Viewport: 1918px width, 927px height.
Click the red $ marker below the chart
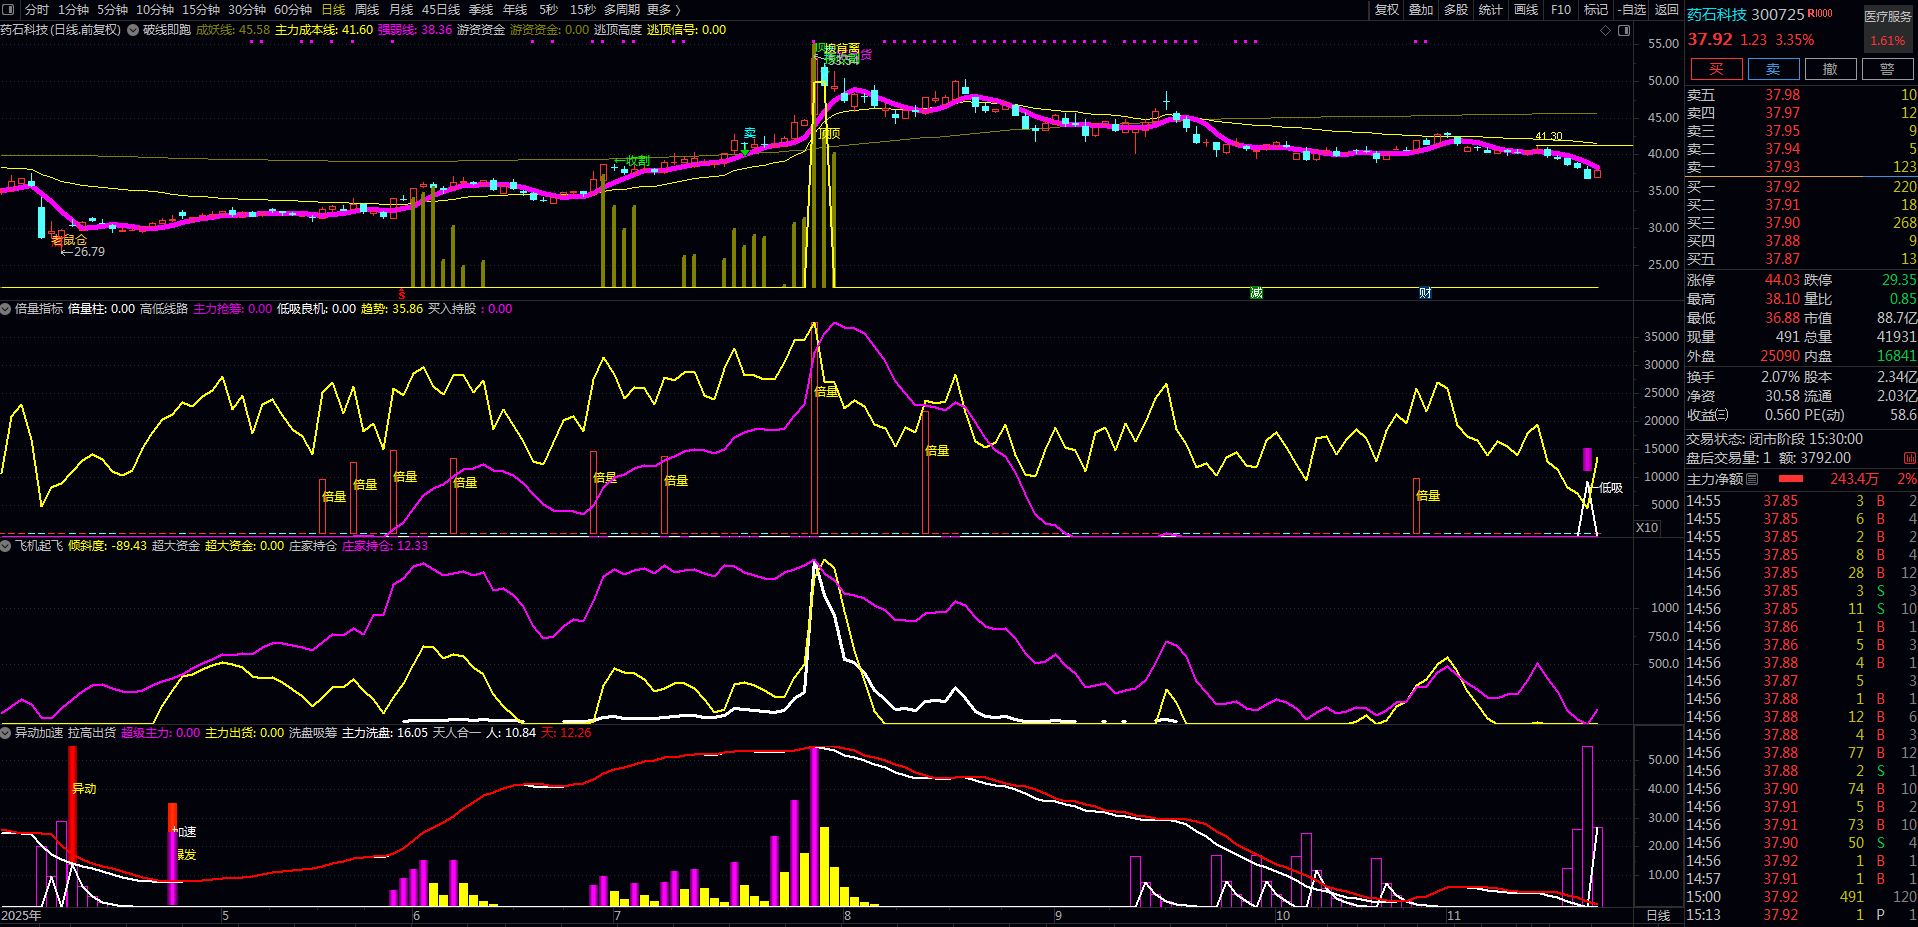point(402,295)
